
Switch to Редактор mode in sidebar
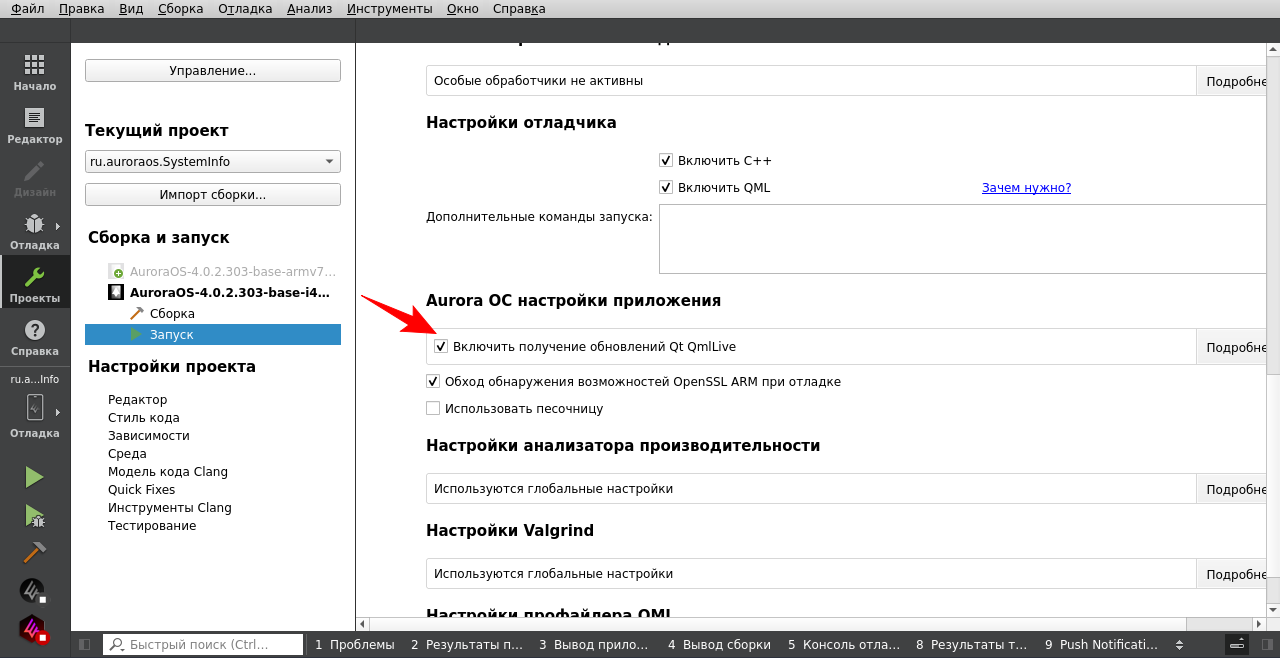[x=34, y=125]
